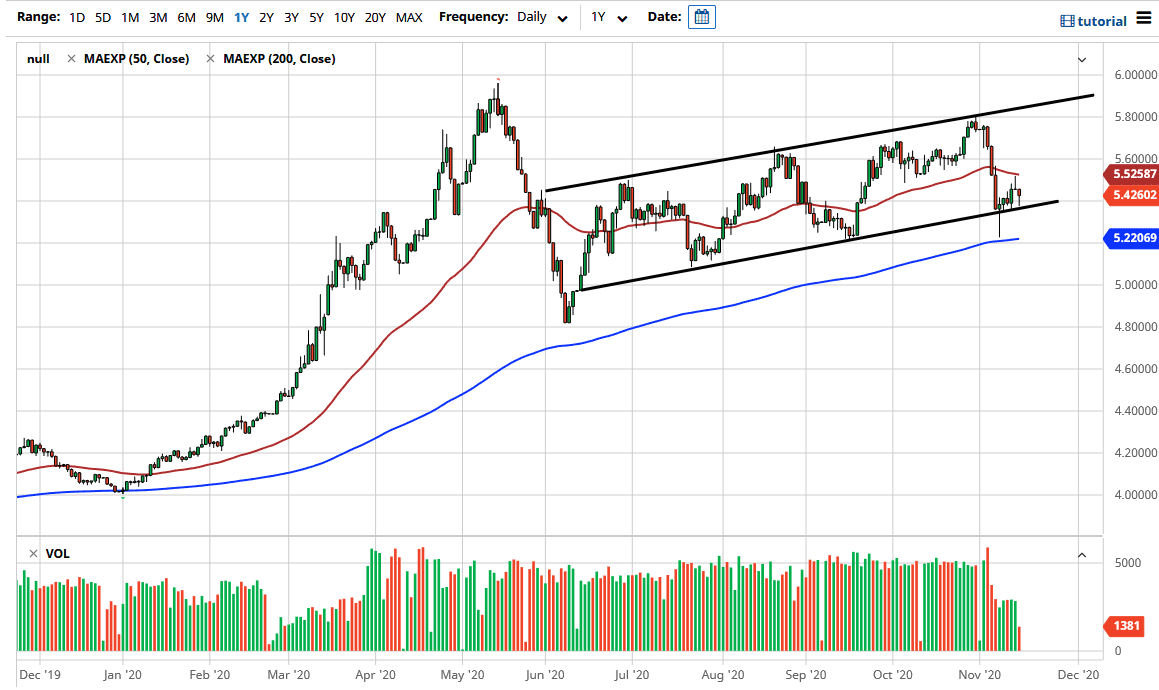The image size is (1159, 690).
Task: Select the 3M time range
Action: (x=156, y=17)
